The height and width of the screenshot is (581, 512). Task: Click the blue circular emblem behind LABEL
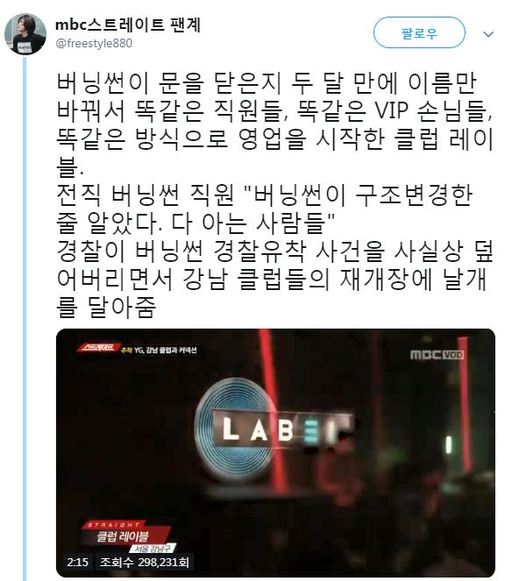pos(237,429)
